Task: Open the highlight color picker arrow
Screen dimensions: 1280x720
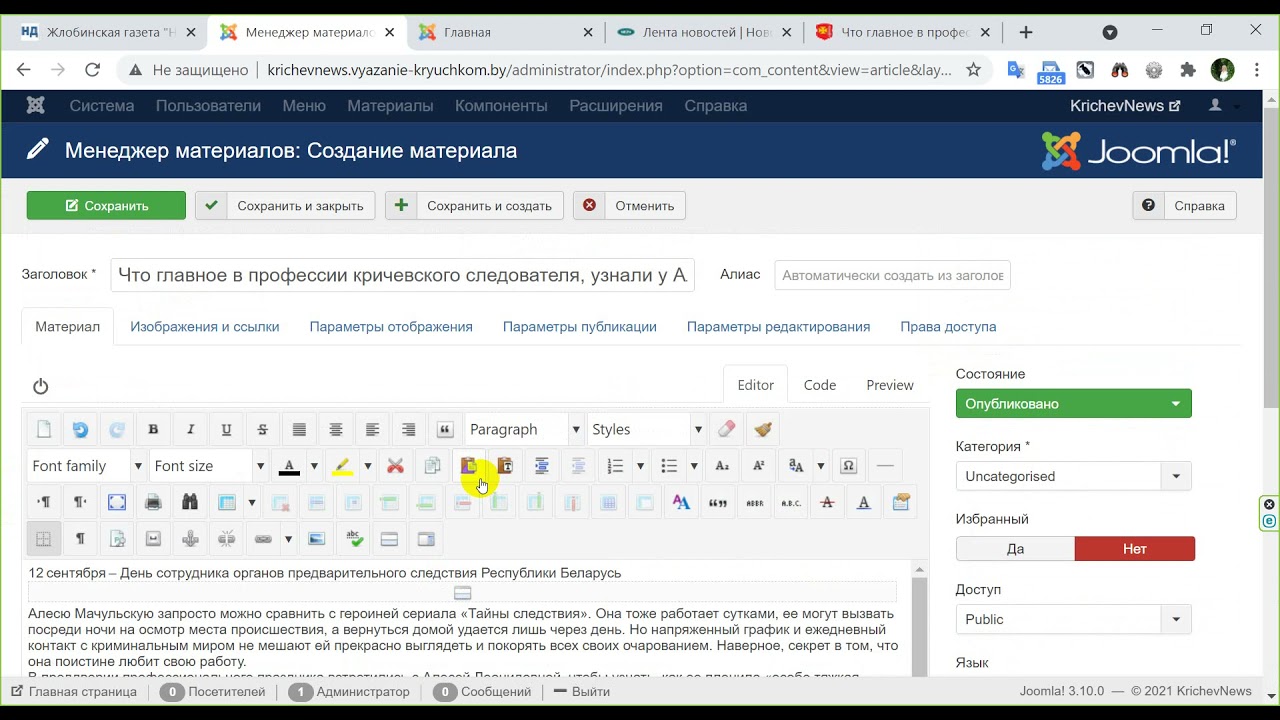Action: 367,466
